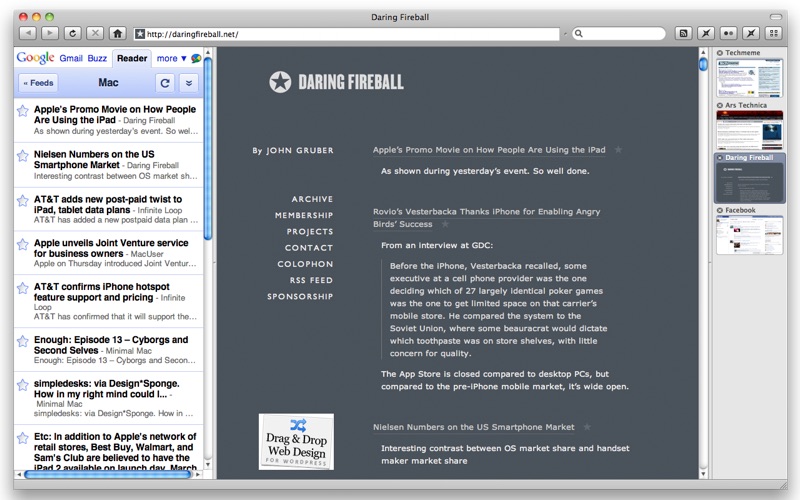800x500 pixels.
Task: Switch to the Gmail tab
Action: (x=71, y=58)
